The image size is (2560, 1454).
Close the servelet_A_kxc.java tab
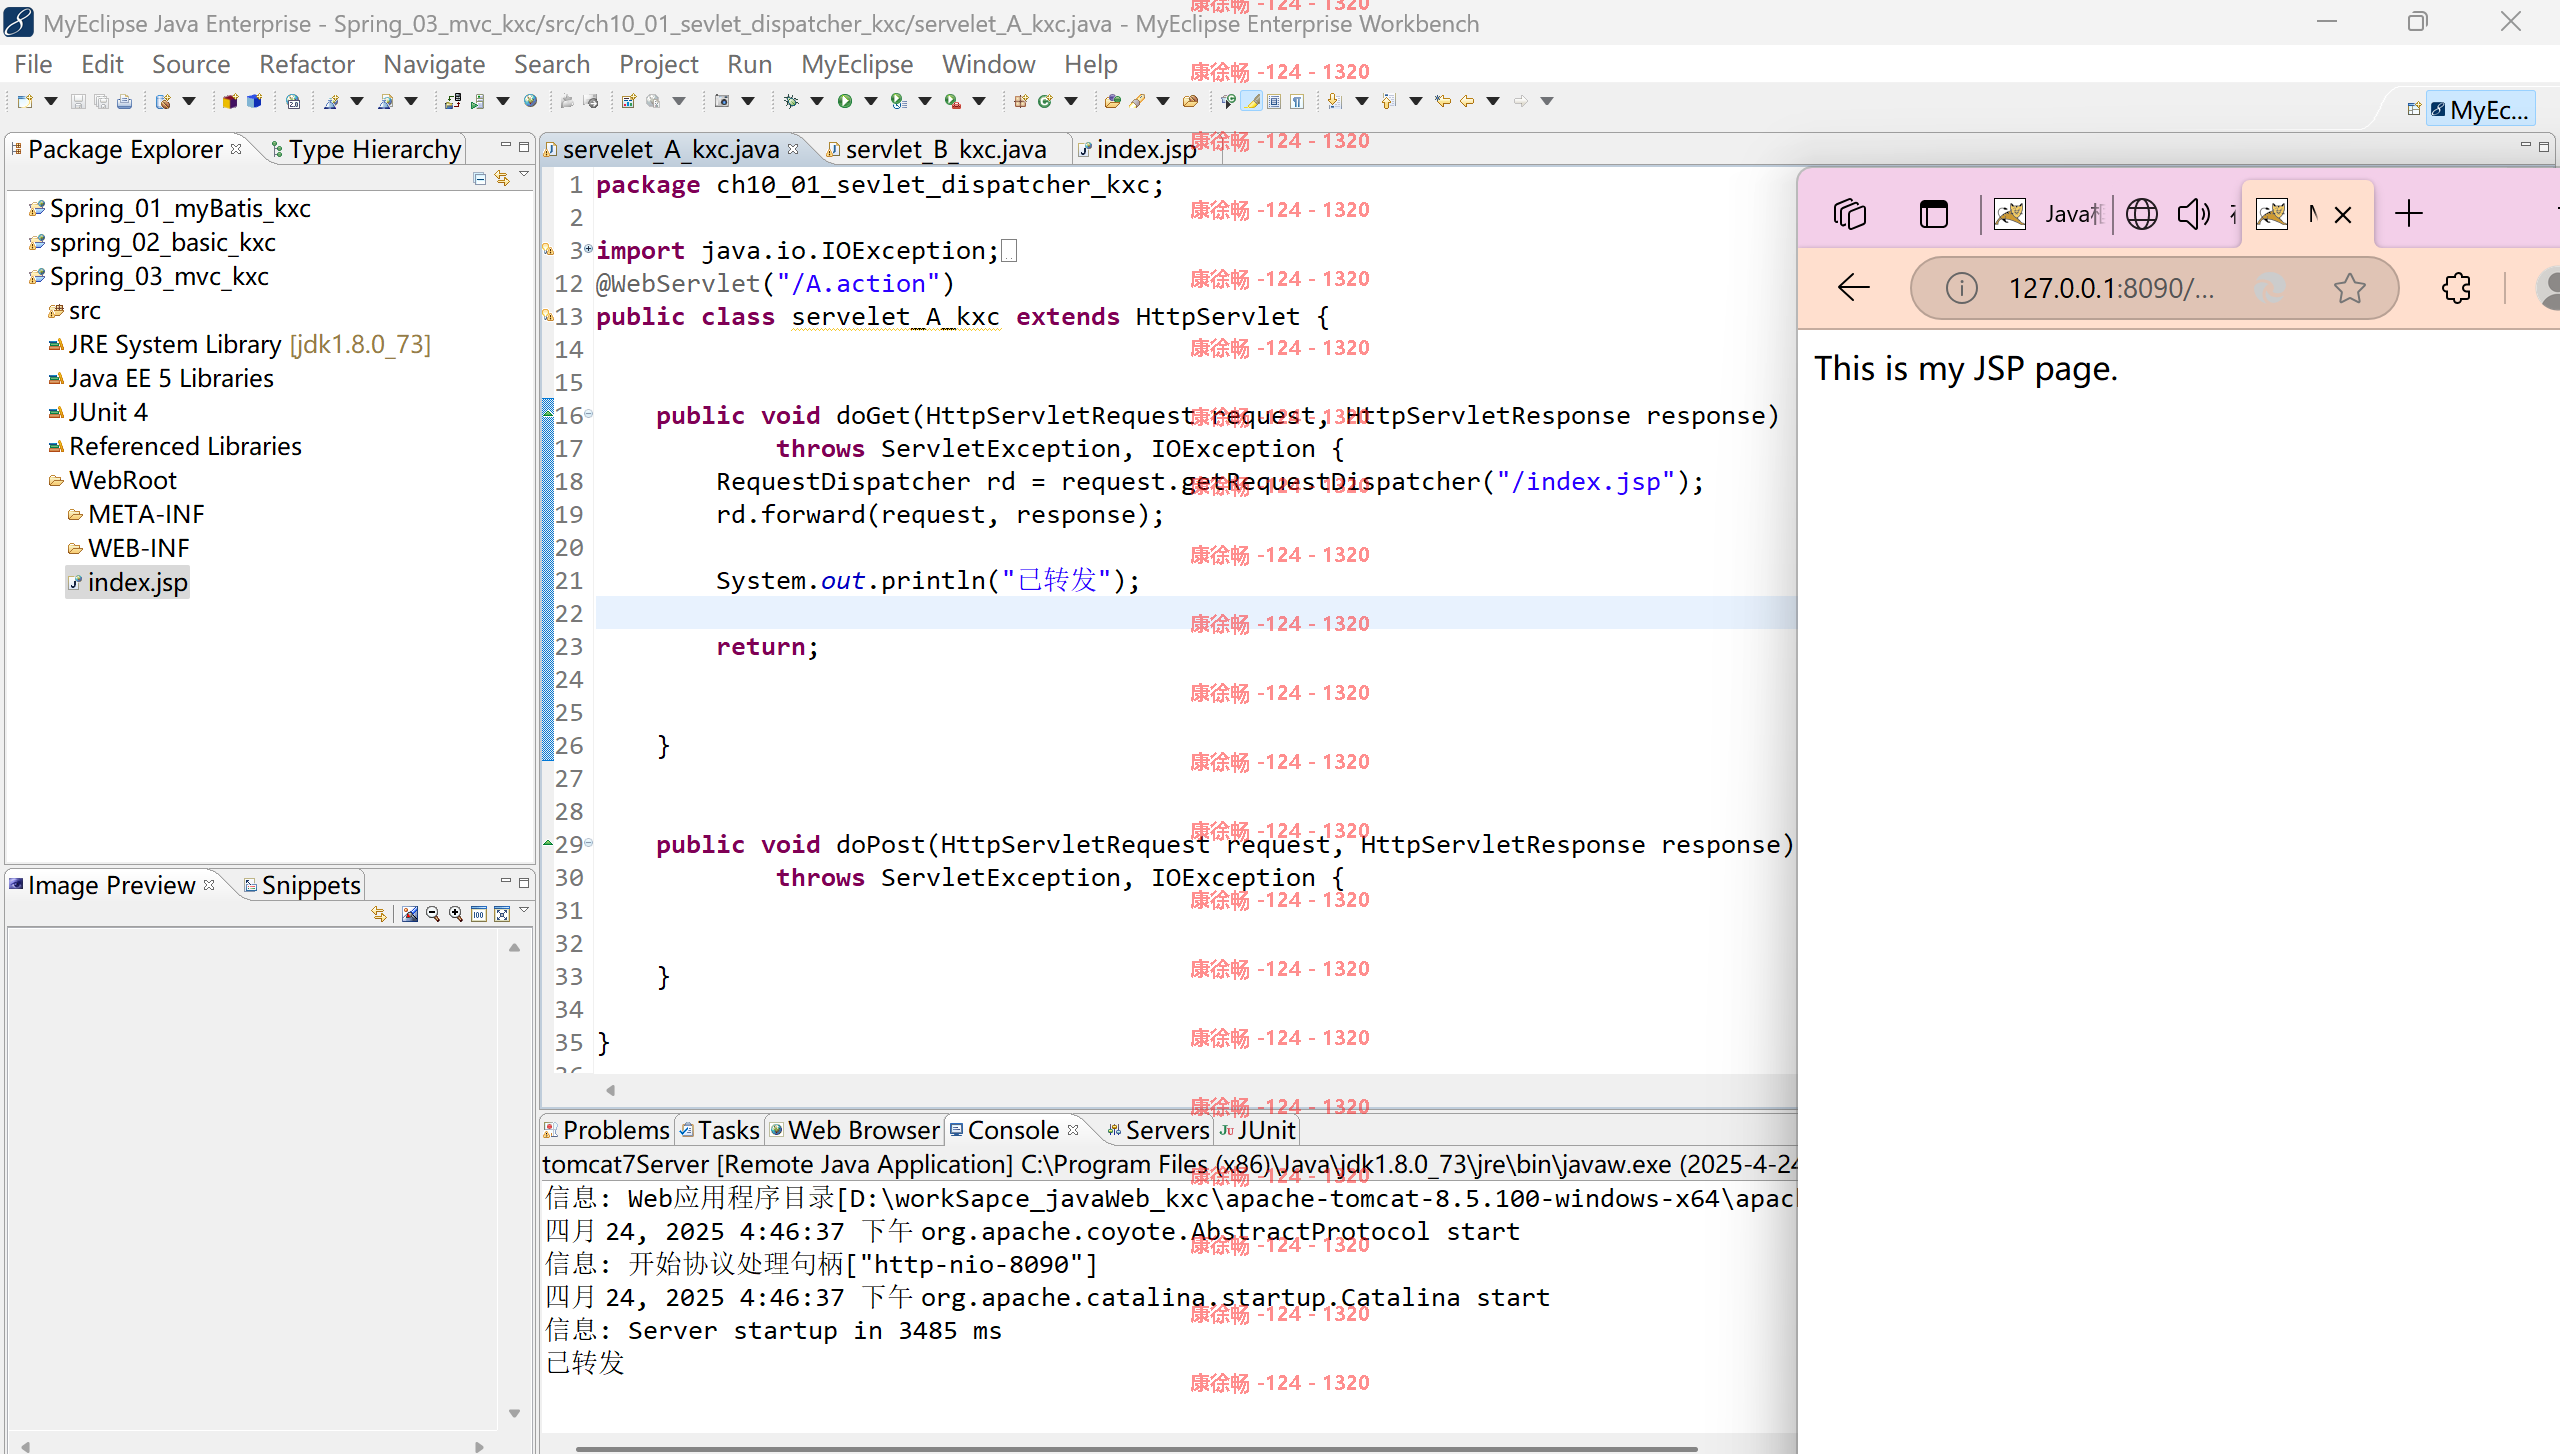coord(793,149)
